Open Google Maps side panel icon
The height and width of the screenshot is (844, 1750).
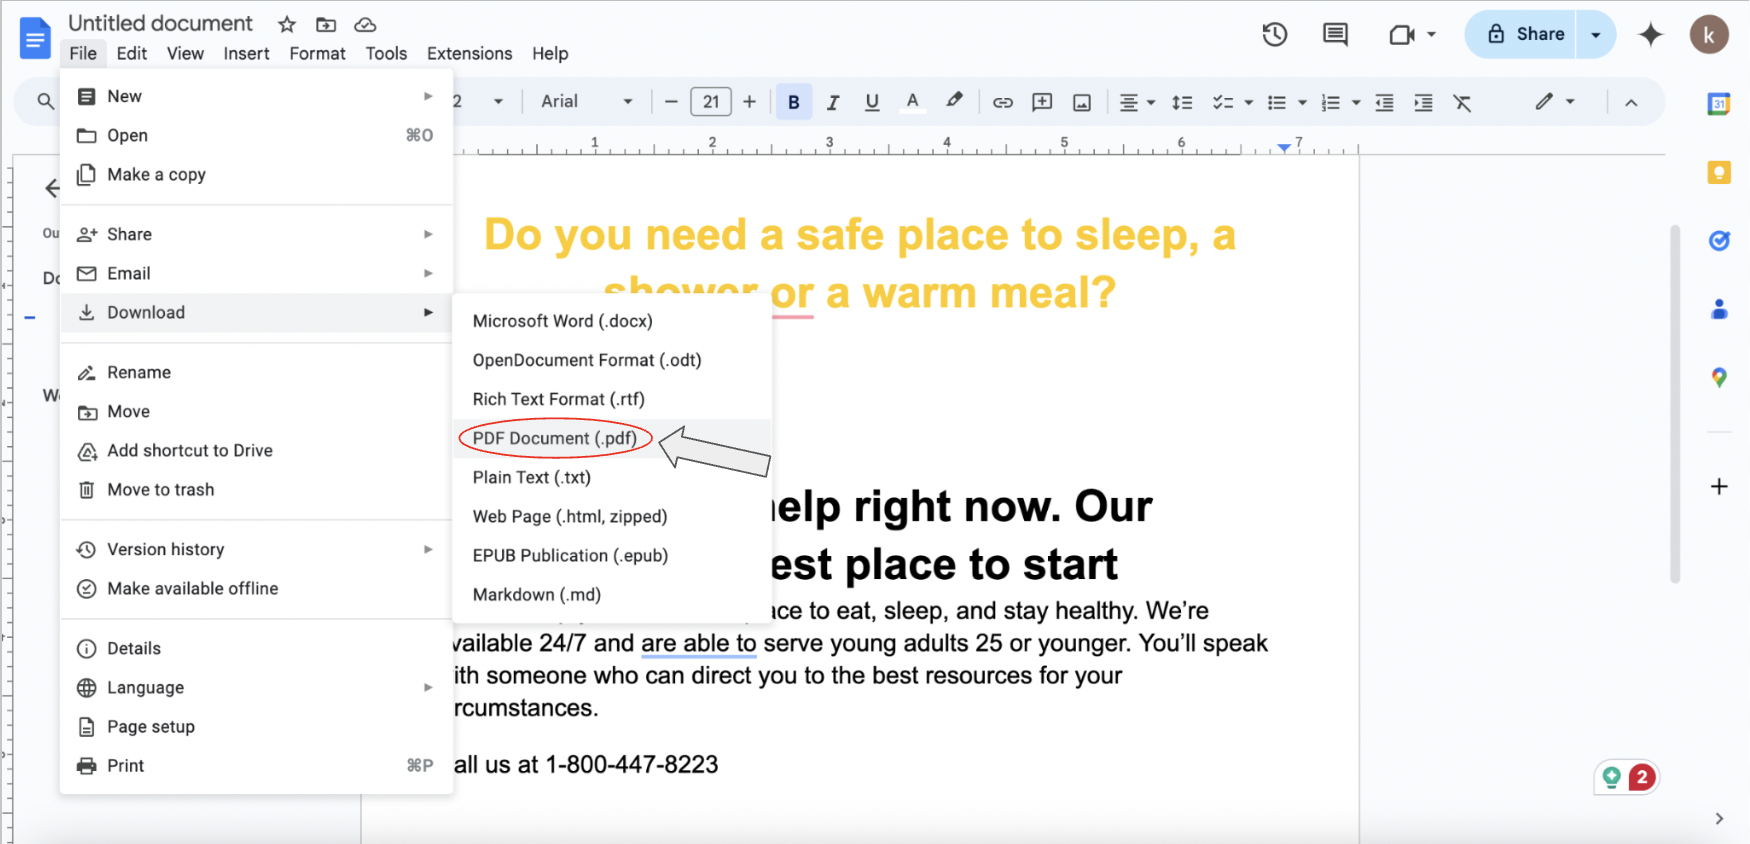(1718, 377)
